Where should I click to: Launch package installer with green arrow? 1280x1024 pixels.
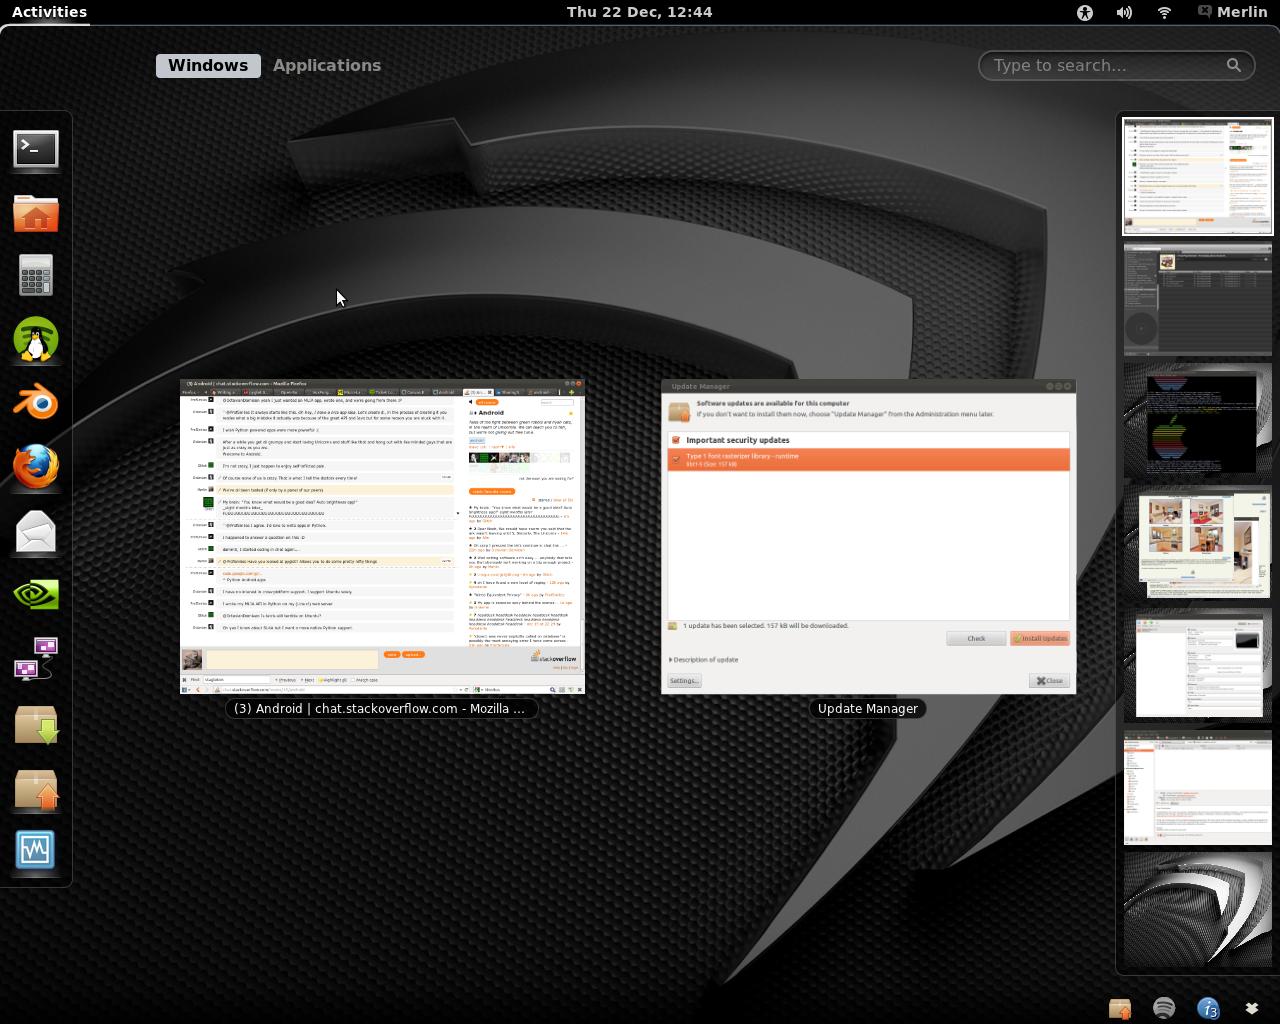click(x=36, y=724)
